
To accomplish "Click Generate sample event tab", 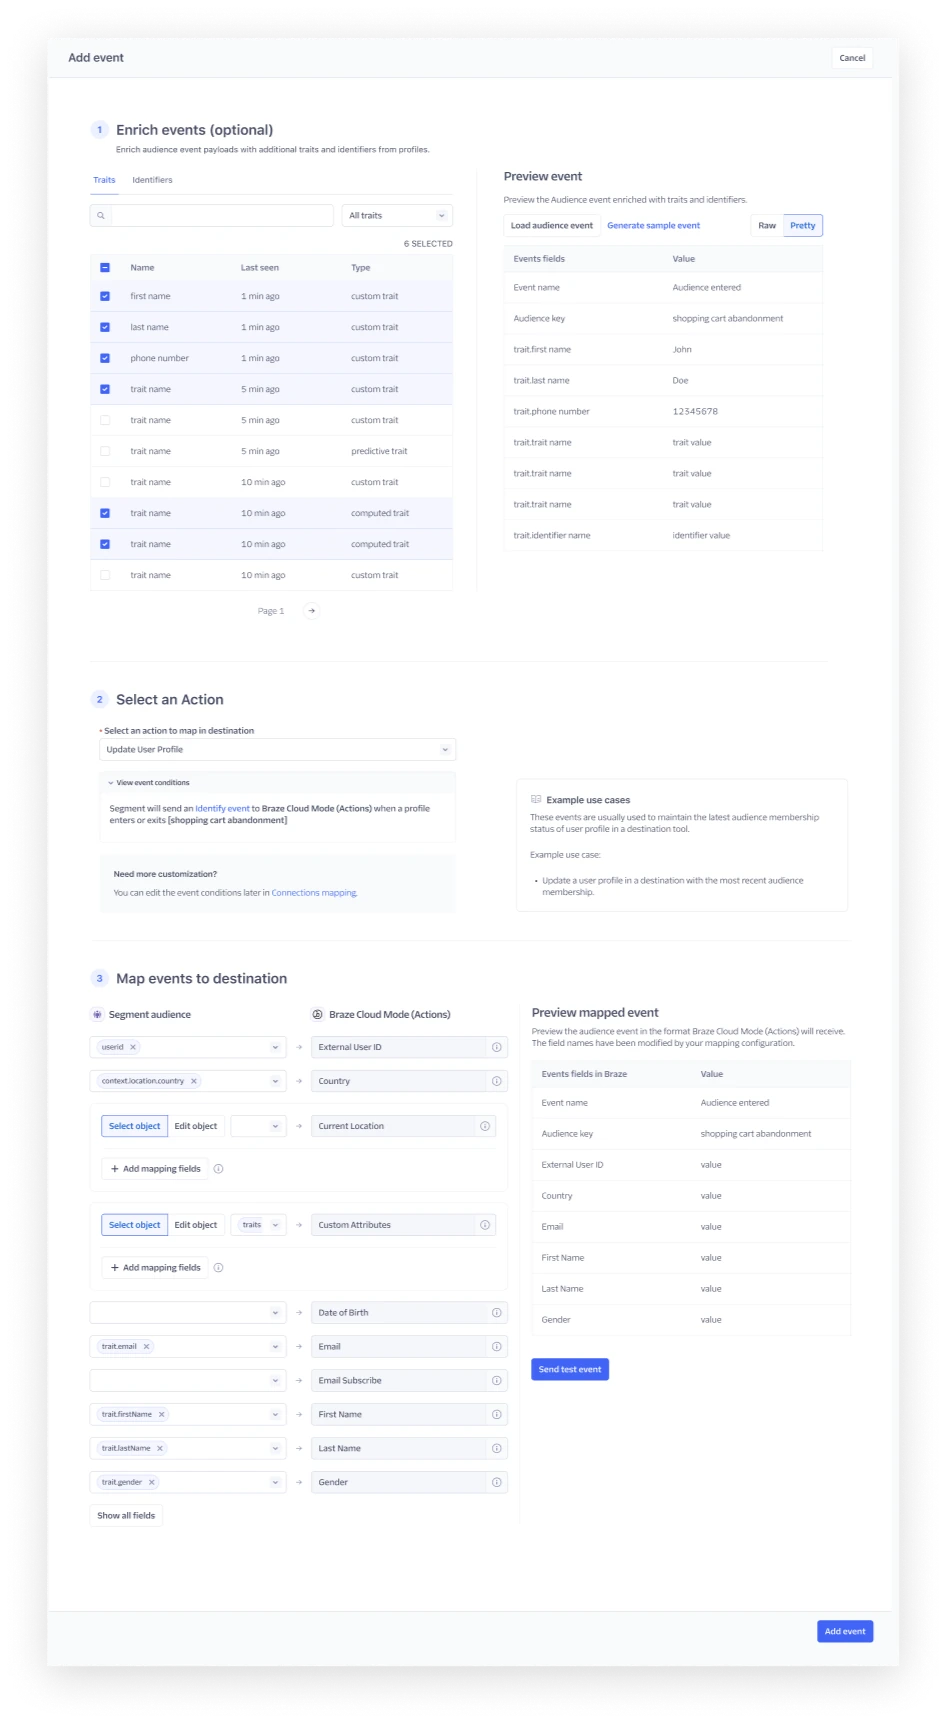I will pyautogui.click(x=654, y=225).
